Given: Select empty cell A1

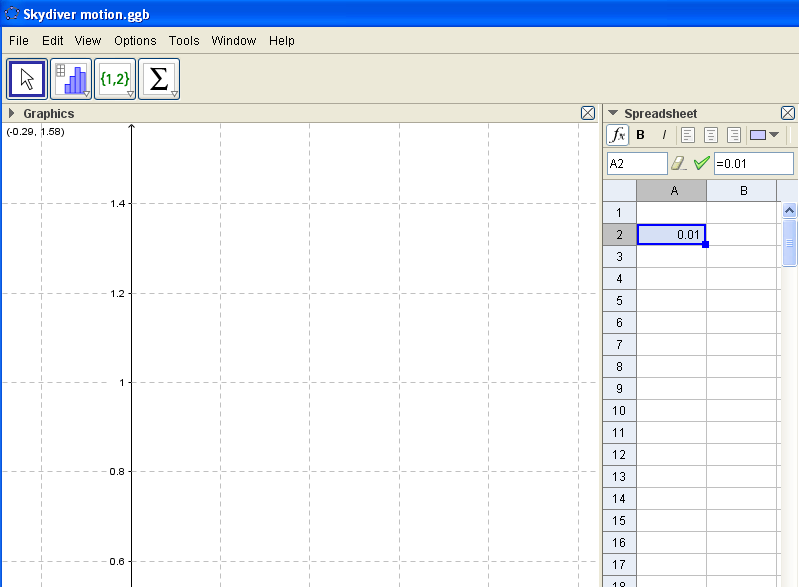Looking at the screenshot, I should (x=672, y=212).
